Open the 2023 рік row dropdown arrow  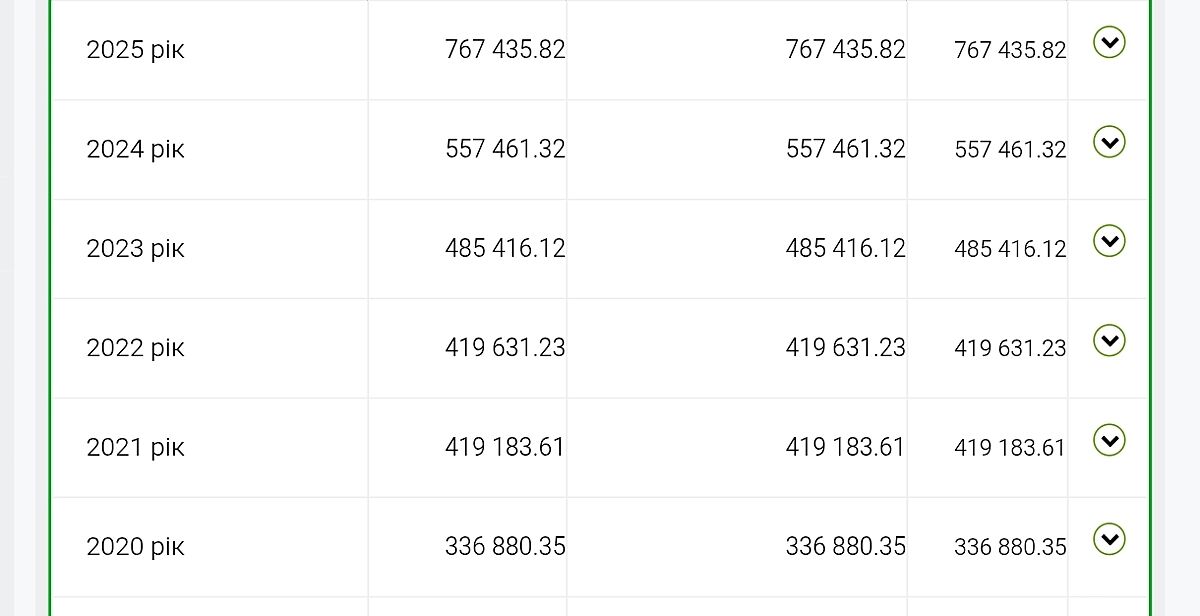[x=1109, y=241]
